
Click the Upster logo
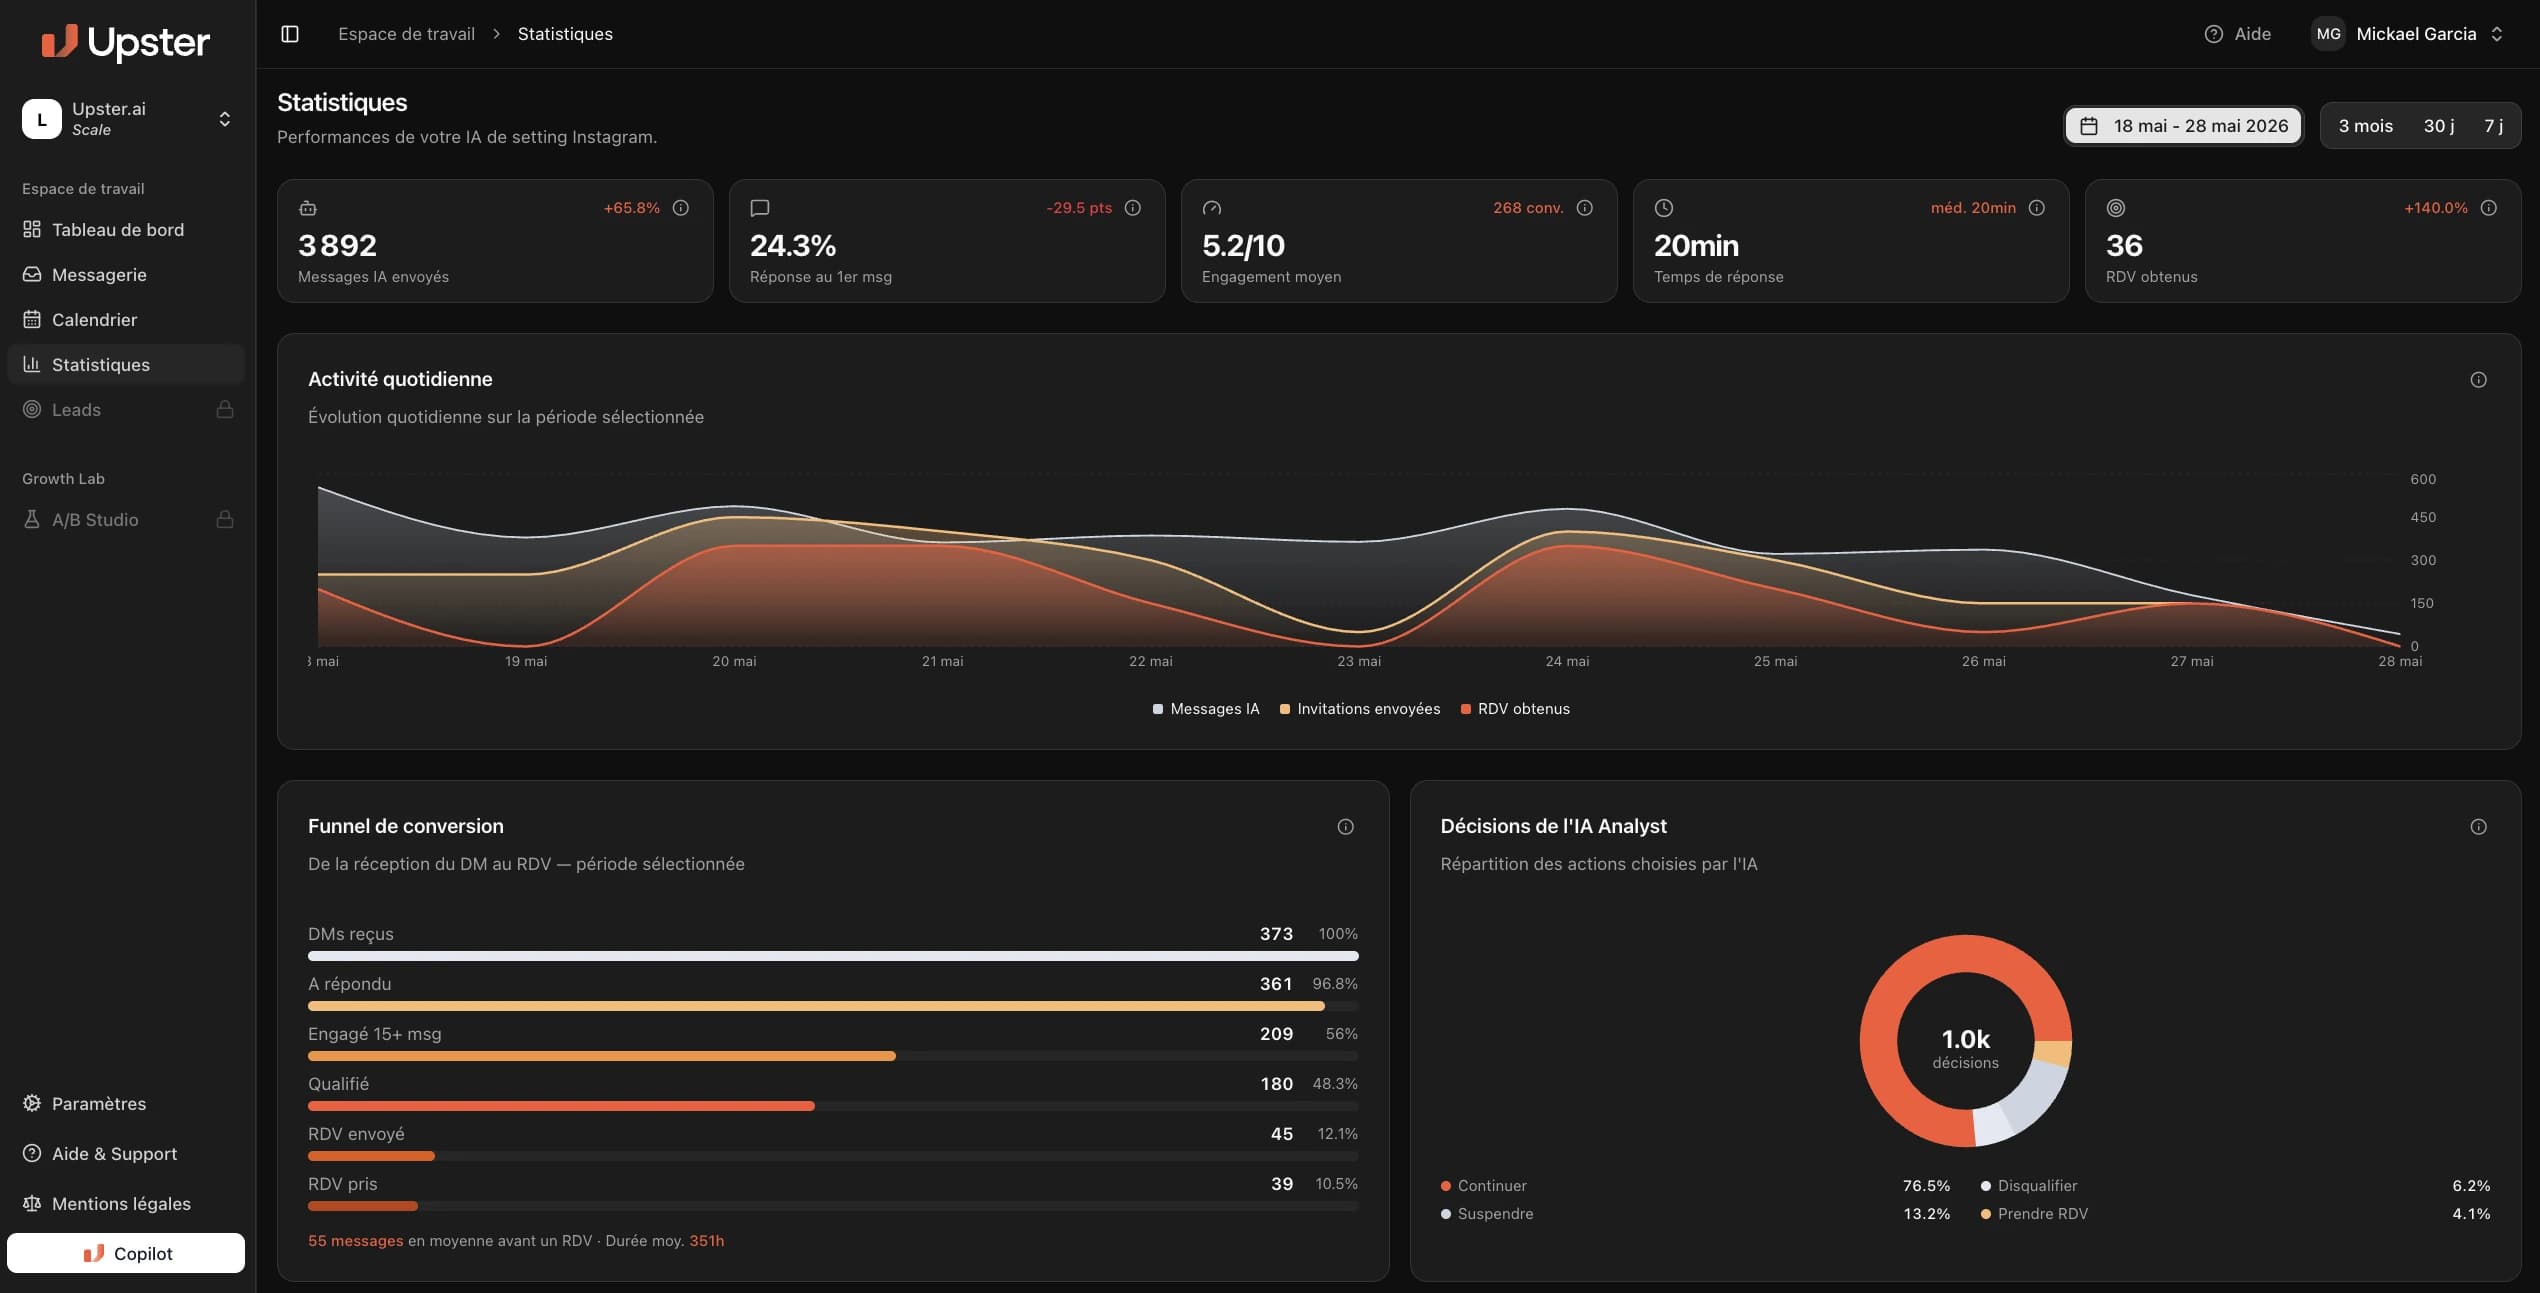(125, 41)
